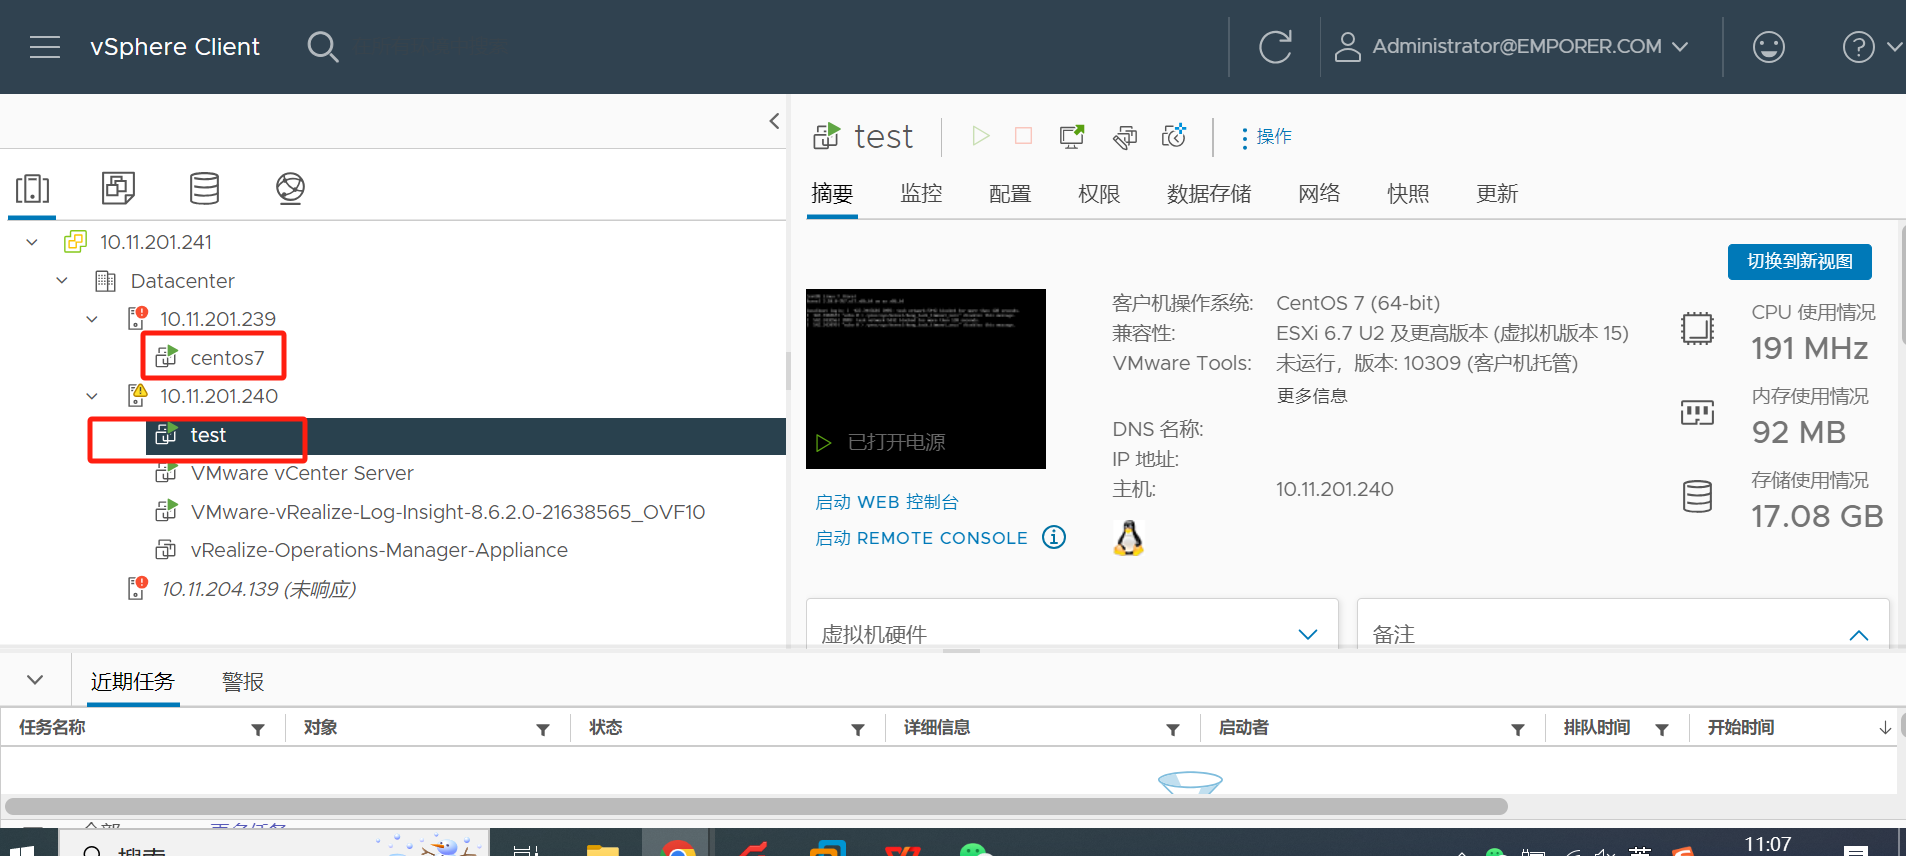The height and width of the screenshot is (856, 1906).
Task: Filter the 任务名称 column
Action: [x=258, y=729]
